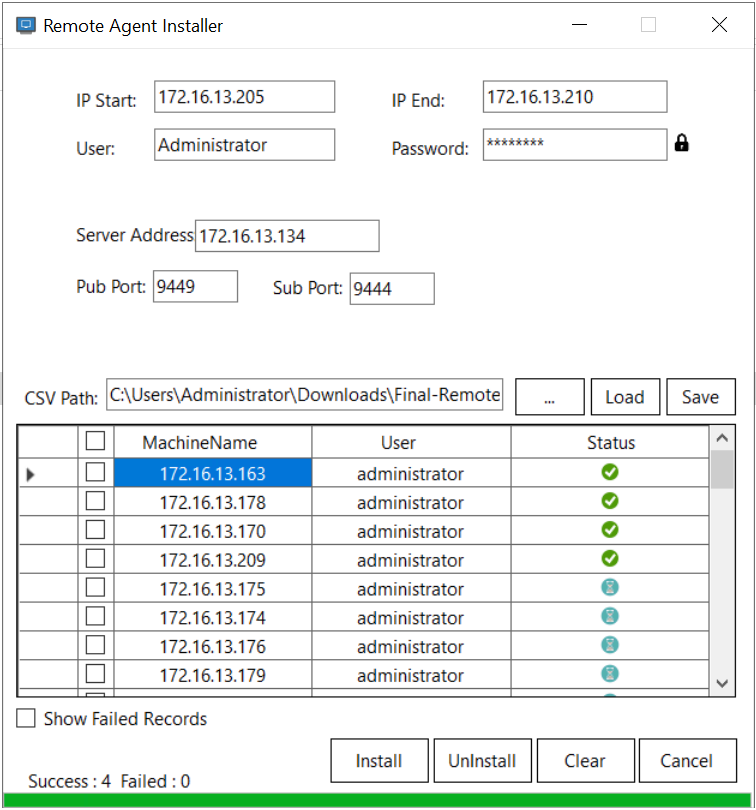Image resolution: width=756 pixels, height=810 pixels.
Task: Click the Install button
Action: 379,760
